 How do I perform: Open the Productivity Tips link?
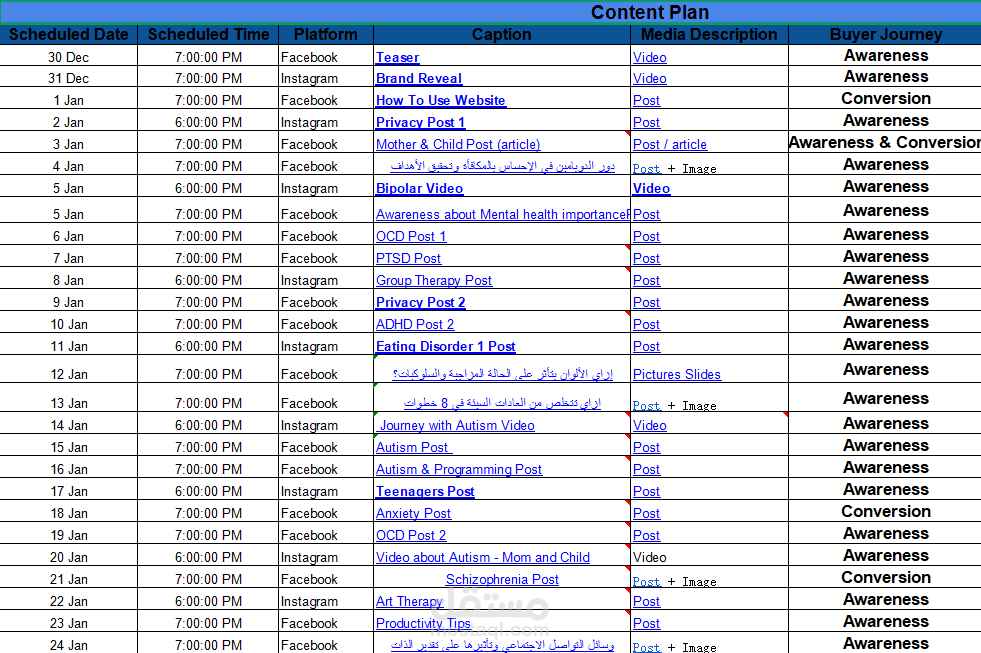tap(423, 624)
